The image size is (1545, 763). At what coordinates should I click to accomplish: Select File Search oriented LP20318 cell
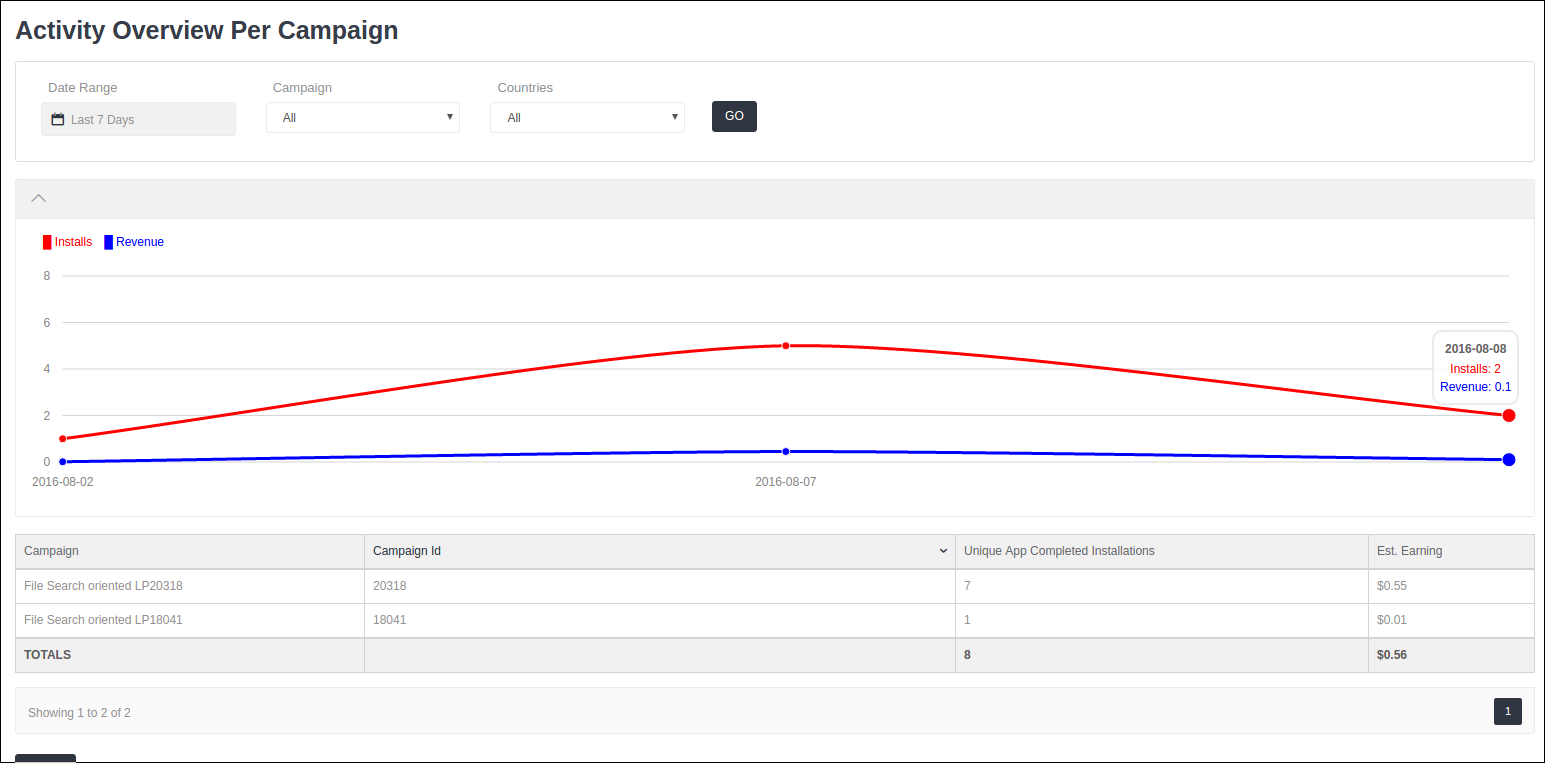coord(190,586)
